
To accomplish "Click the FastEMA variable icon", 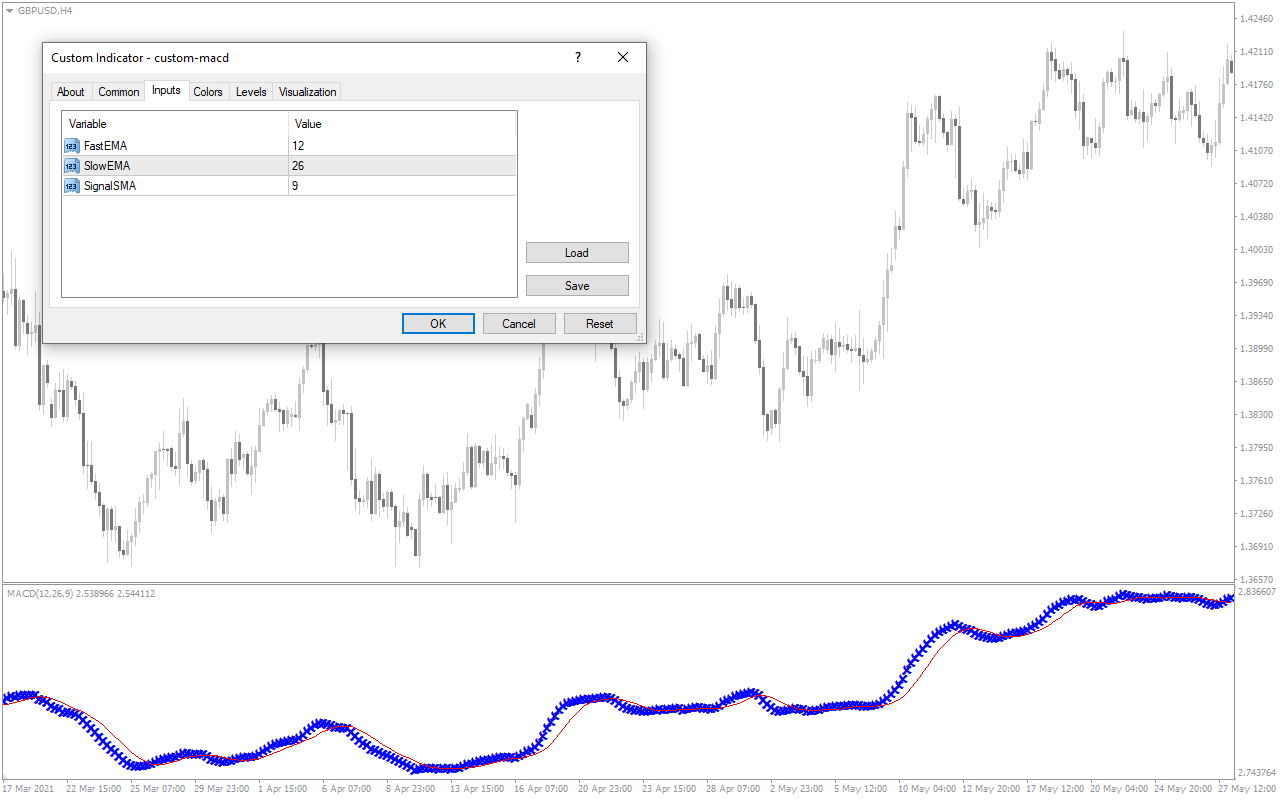I will (71, 146).
